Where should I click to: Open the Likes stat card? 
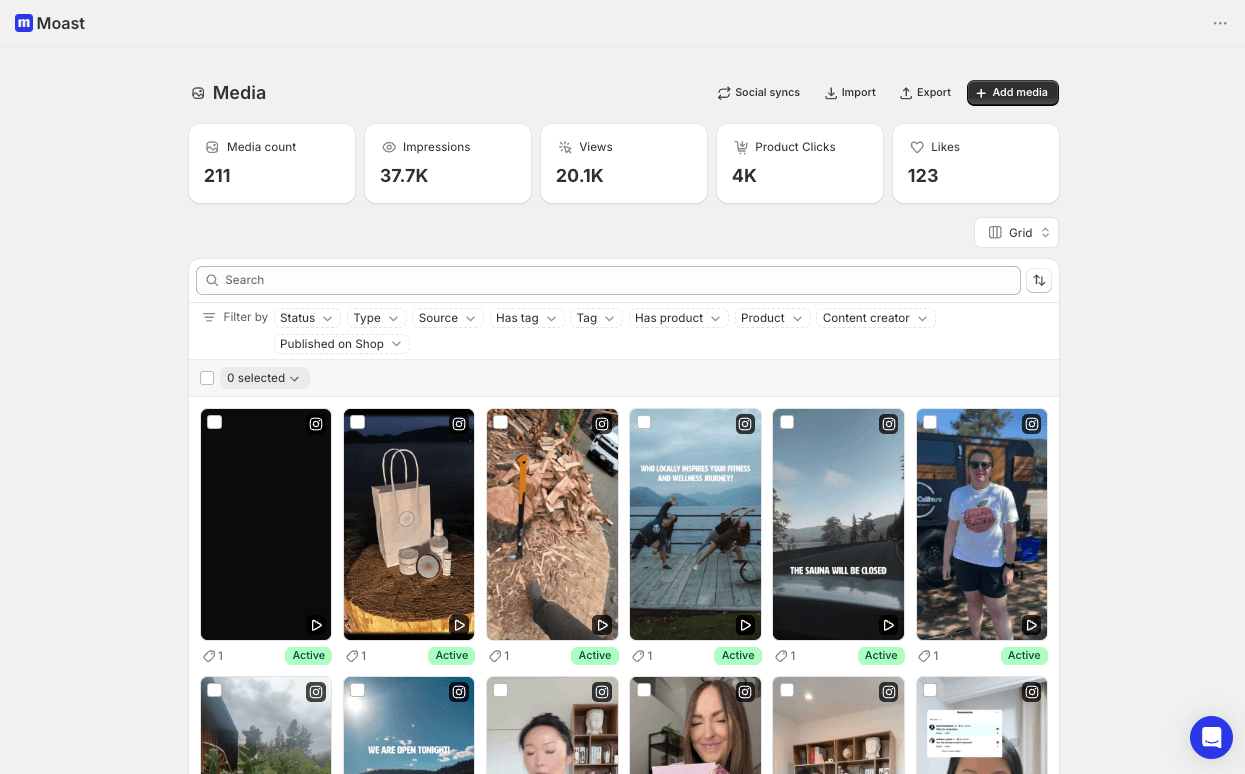[x=976, y=163]
